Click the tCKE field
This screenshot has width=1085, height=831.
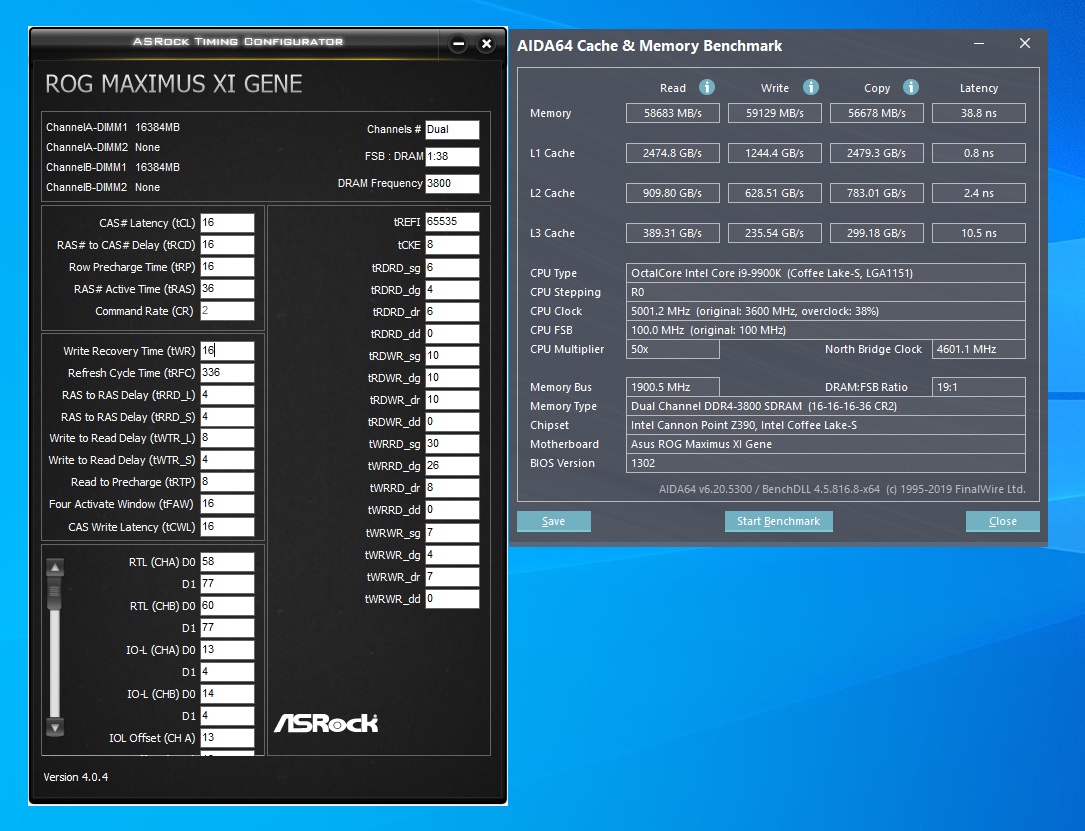click(452, 245)
